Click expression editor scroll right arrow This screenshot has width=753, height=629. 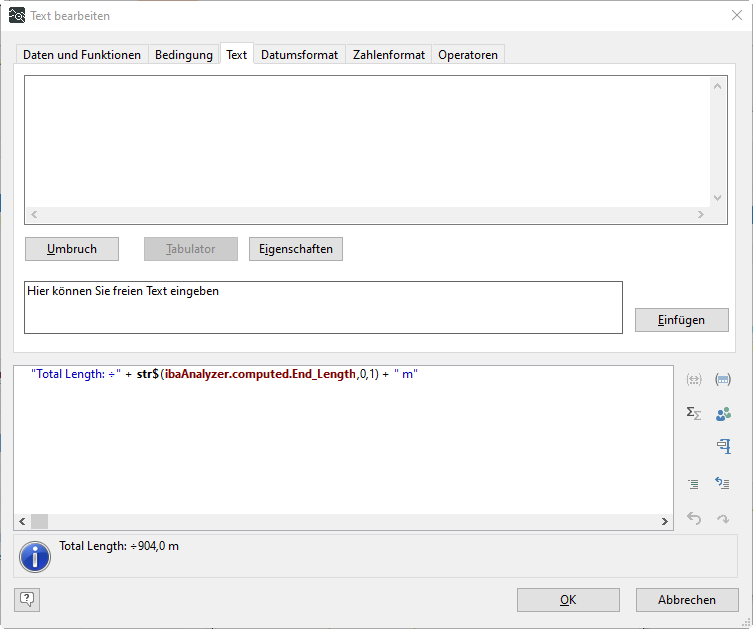click(x=665, y=521)
